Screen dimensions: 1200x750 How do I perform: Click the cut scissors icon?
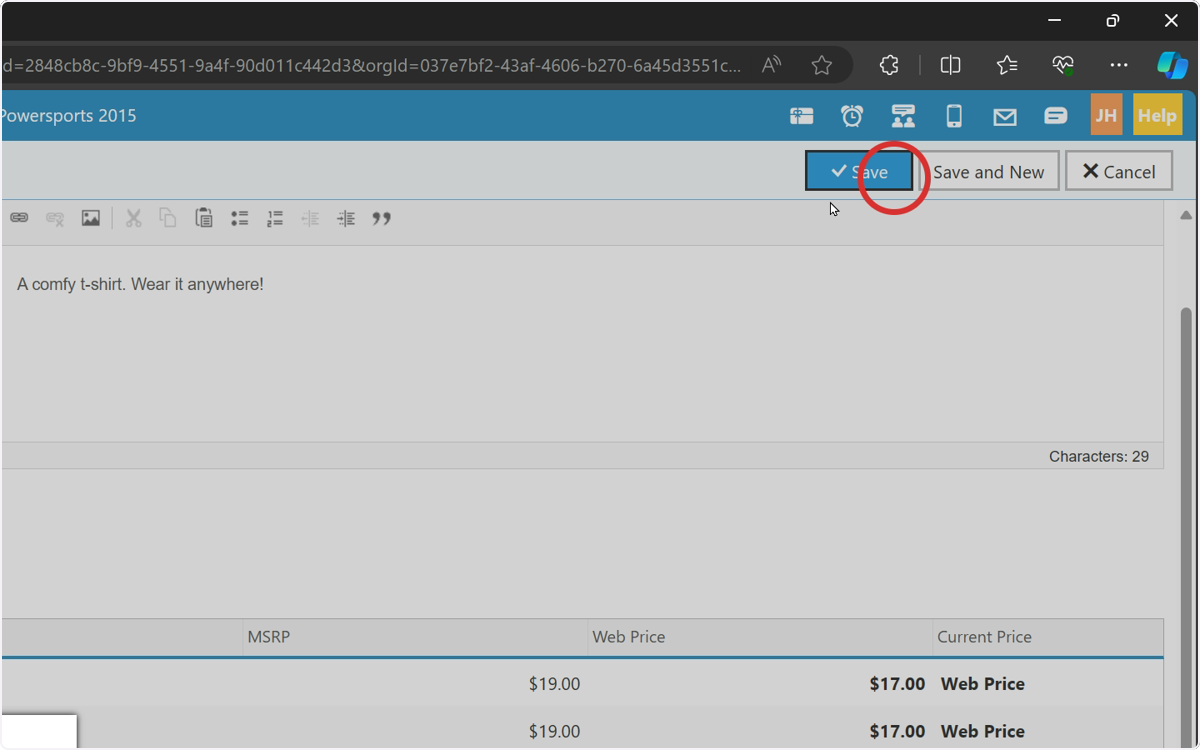pyautogui.click(x=133, y=218)
